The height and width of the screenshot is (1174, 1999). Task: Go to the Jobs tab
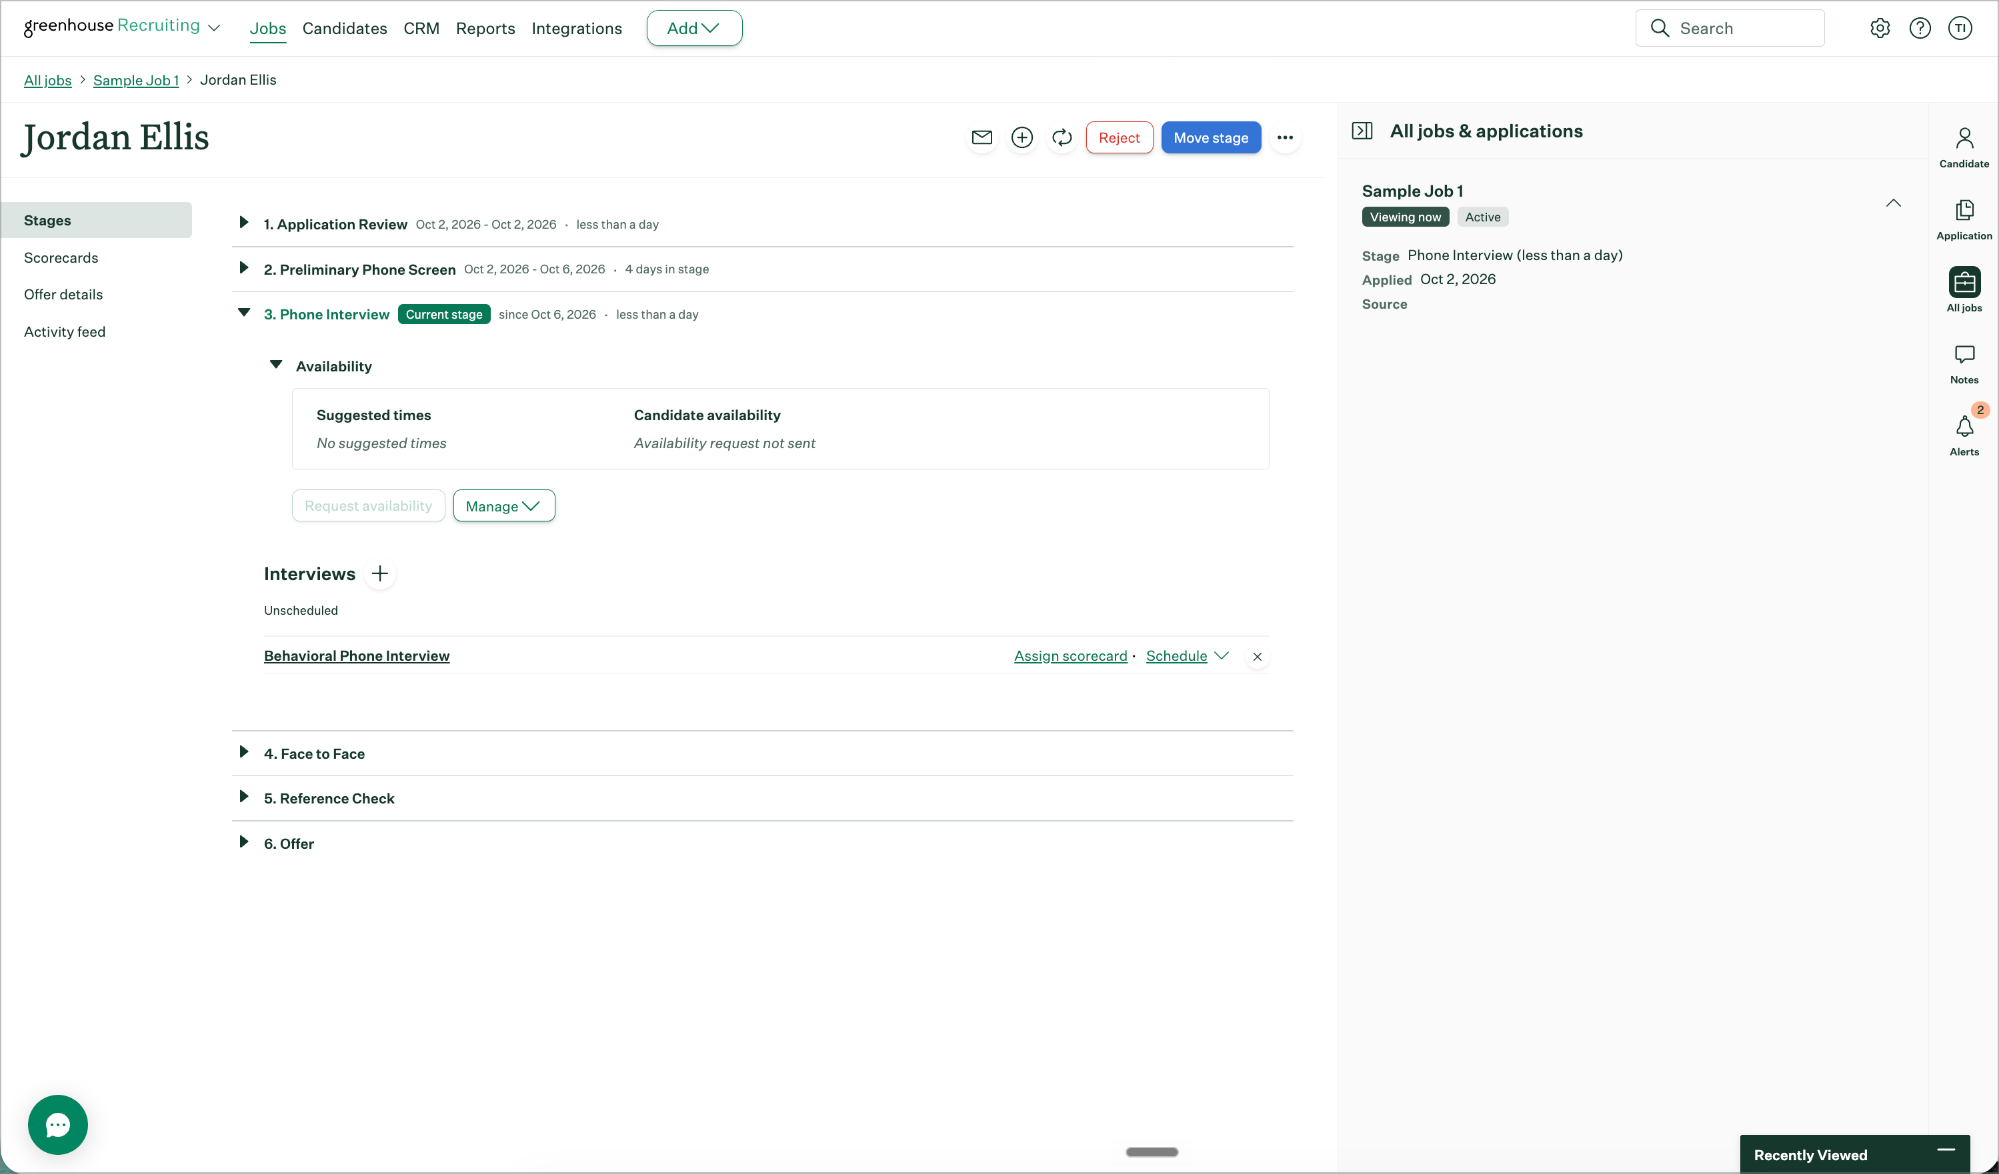[x=268, y=28]
